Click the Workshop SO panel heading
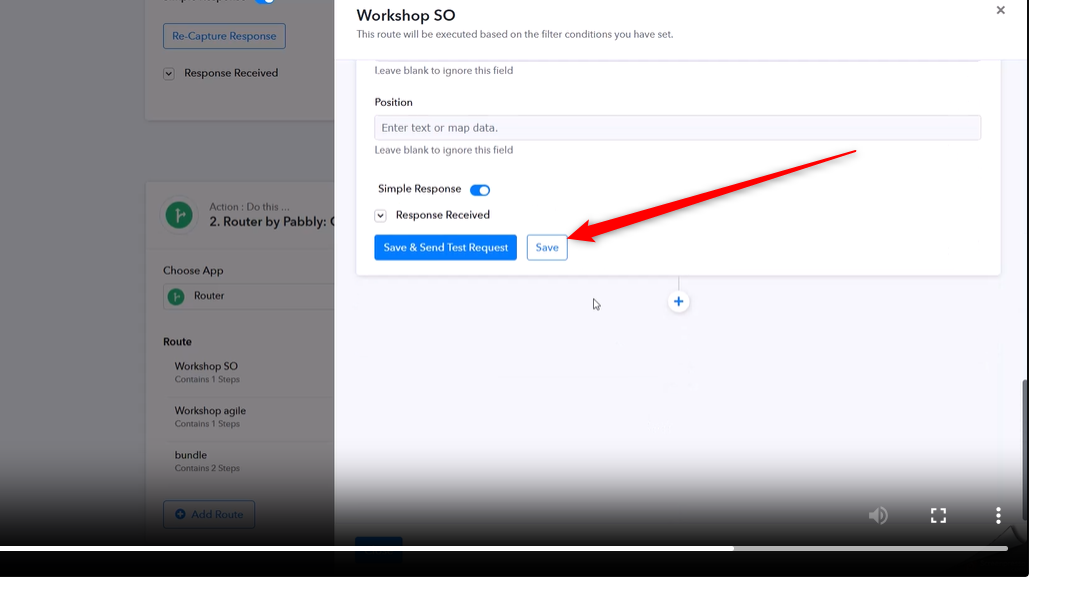Image resolution: width=1087 pixels, height=594 pixels. pos(406,15)
